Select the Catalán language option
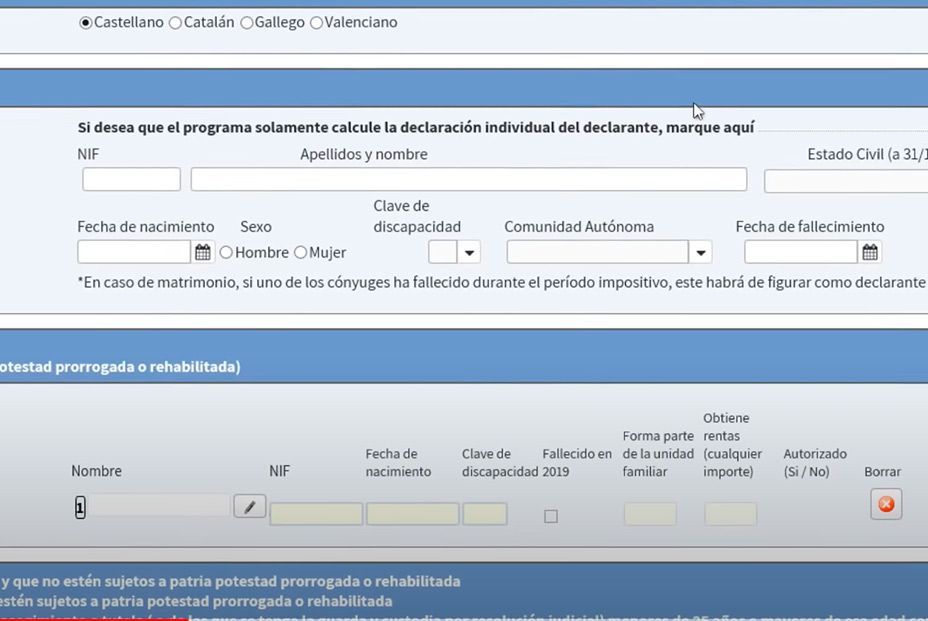928x621 pixels. pyautogui.click(x=175, y=21)
